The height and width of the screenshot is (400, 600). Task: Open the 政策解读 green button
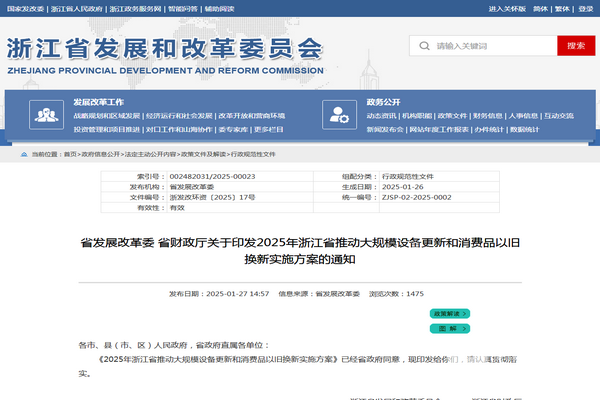click(449, 313)
